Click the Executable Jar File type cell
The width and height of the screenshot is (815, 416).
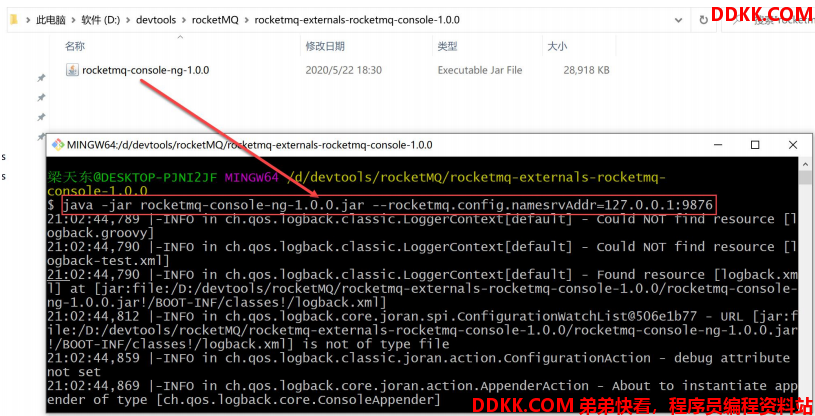pos(480,70)
